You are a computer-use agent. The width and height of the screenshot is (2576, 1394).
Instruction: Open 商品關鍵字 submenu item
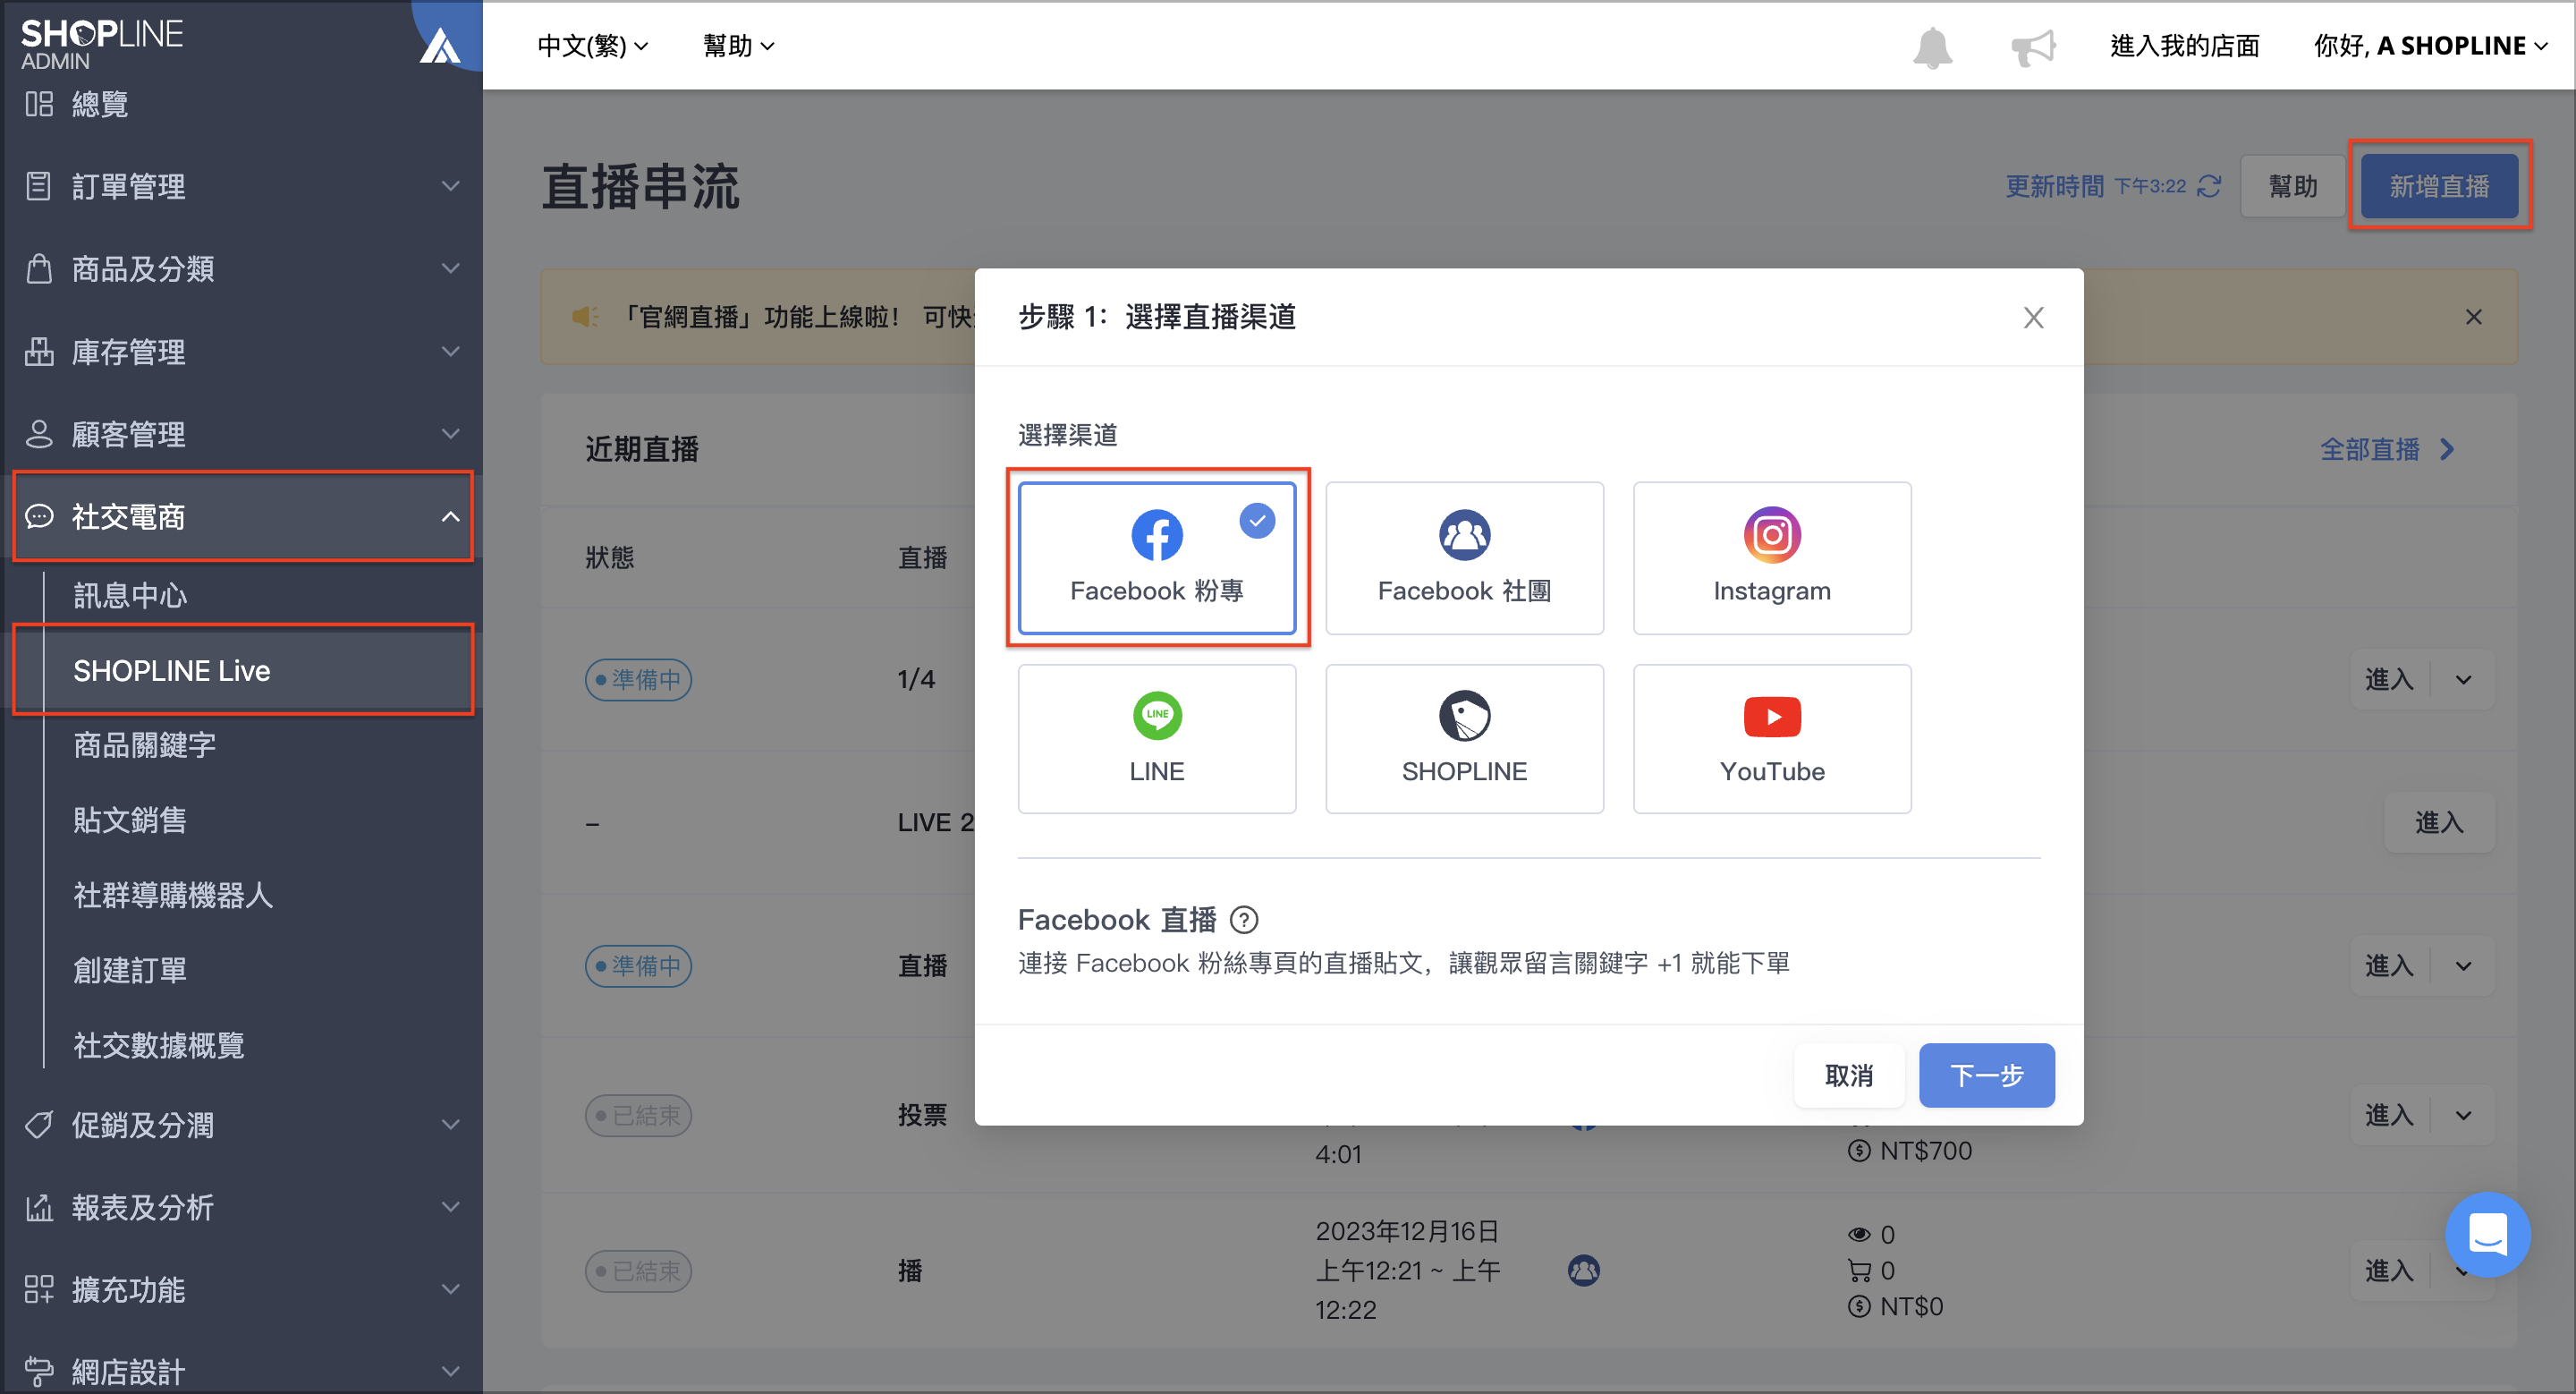click(145, 745)
